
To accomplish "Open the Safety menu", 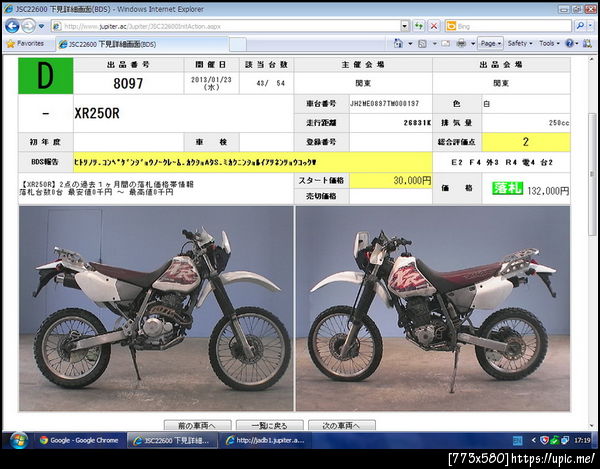I will pyautogui.click(x=520, y=44).
